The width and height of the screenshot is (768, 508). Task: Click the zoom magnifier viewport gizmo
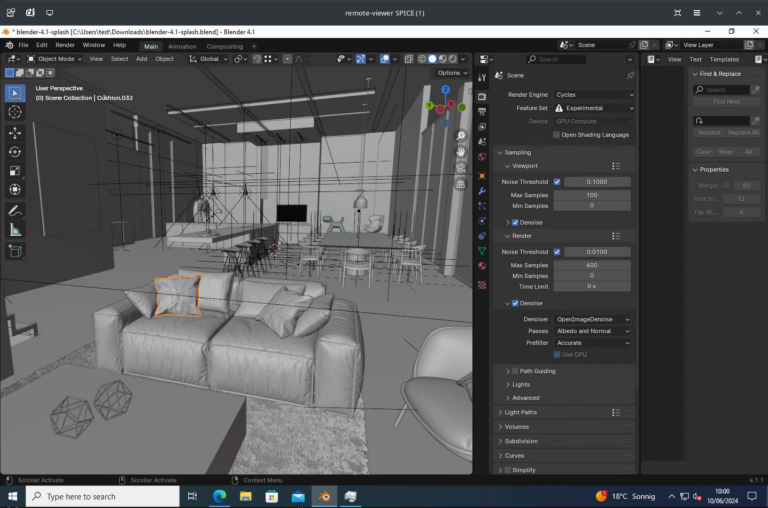[x=461, y=136]
